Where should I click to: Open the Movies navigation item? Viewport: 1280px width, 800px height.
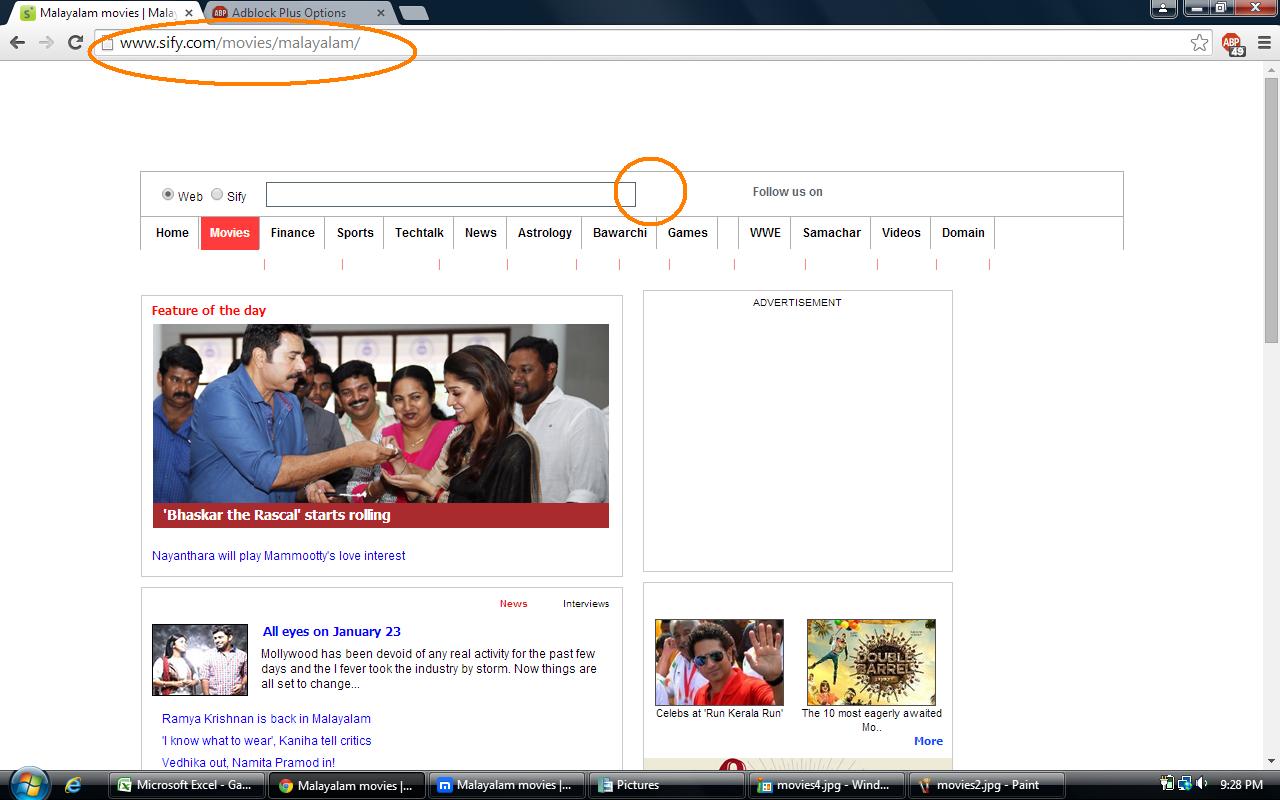230,233
